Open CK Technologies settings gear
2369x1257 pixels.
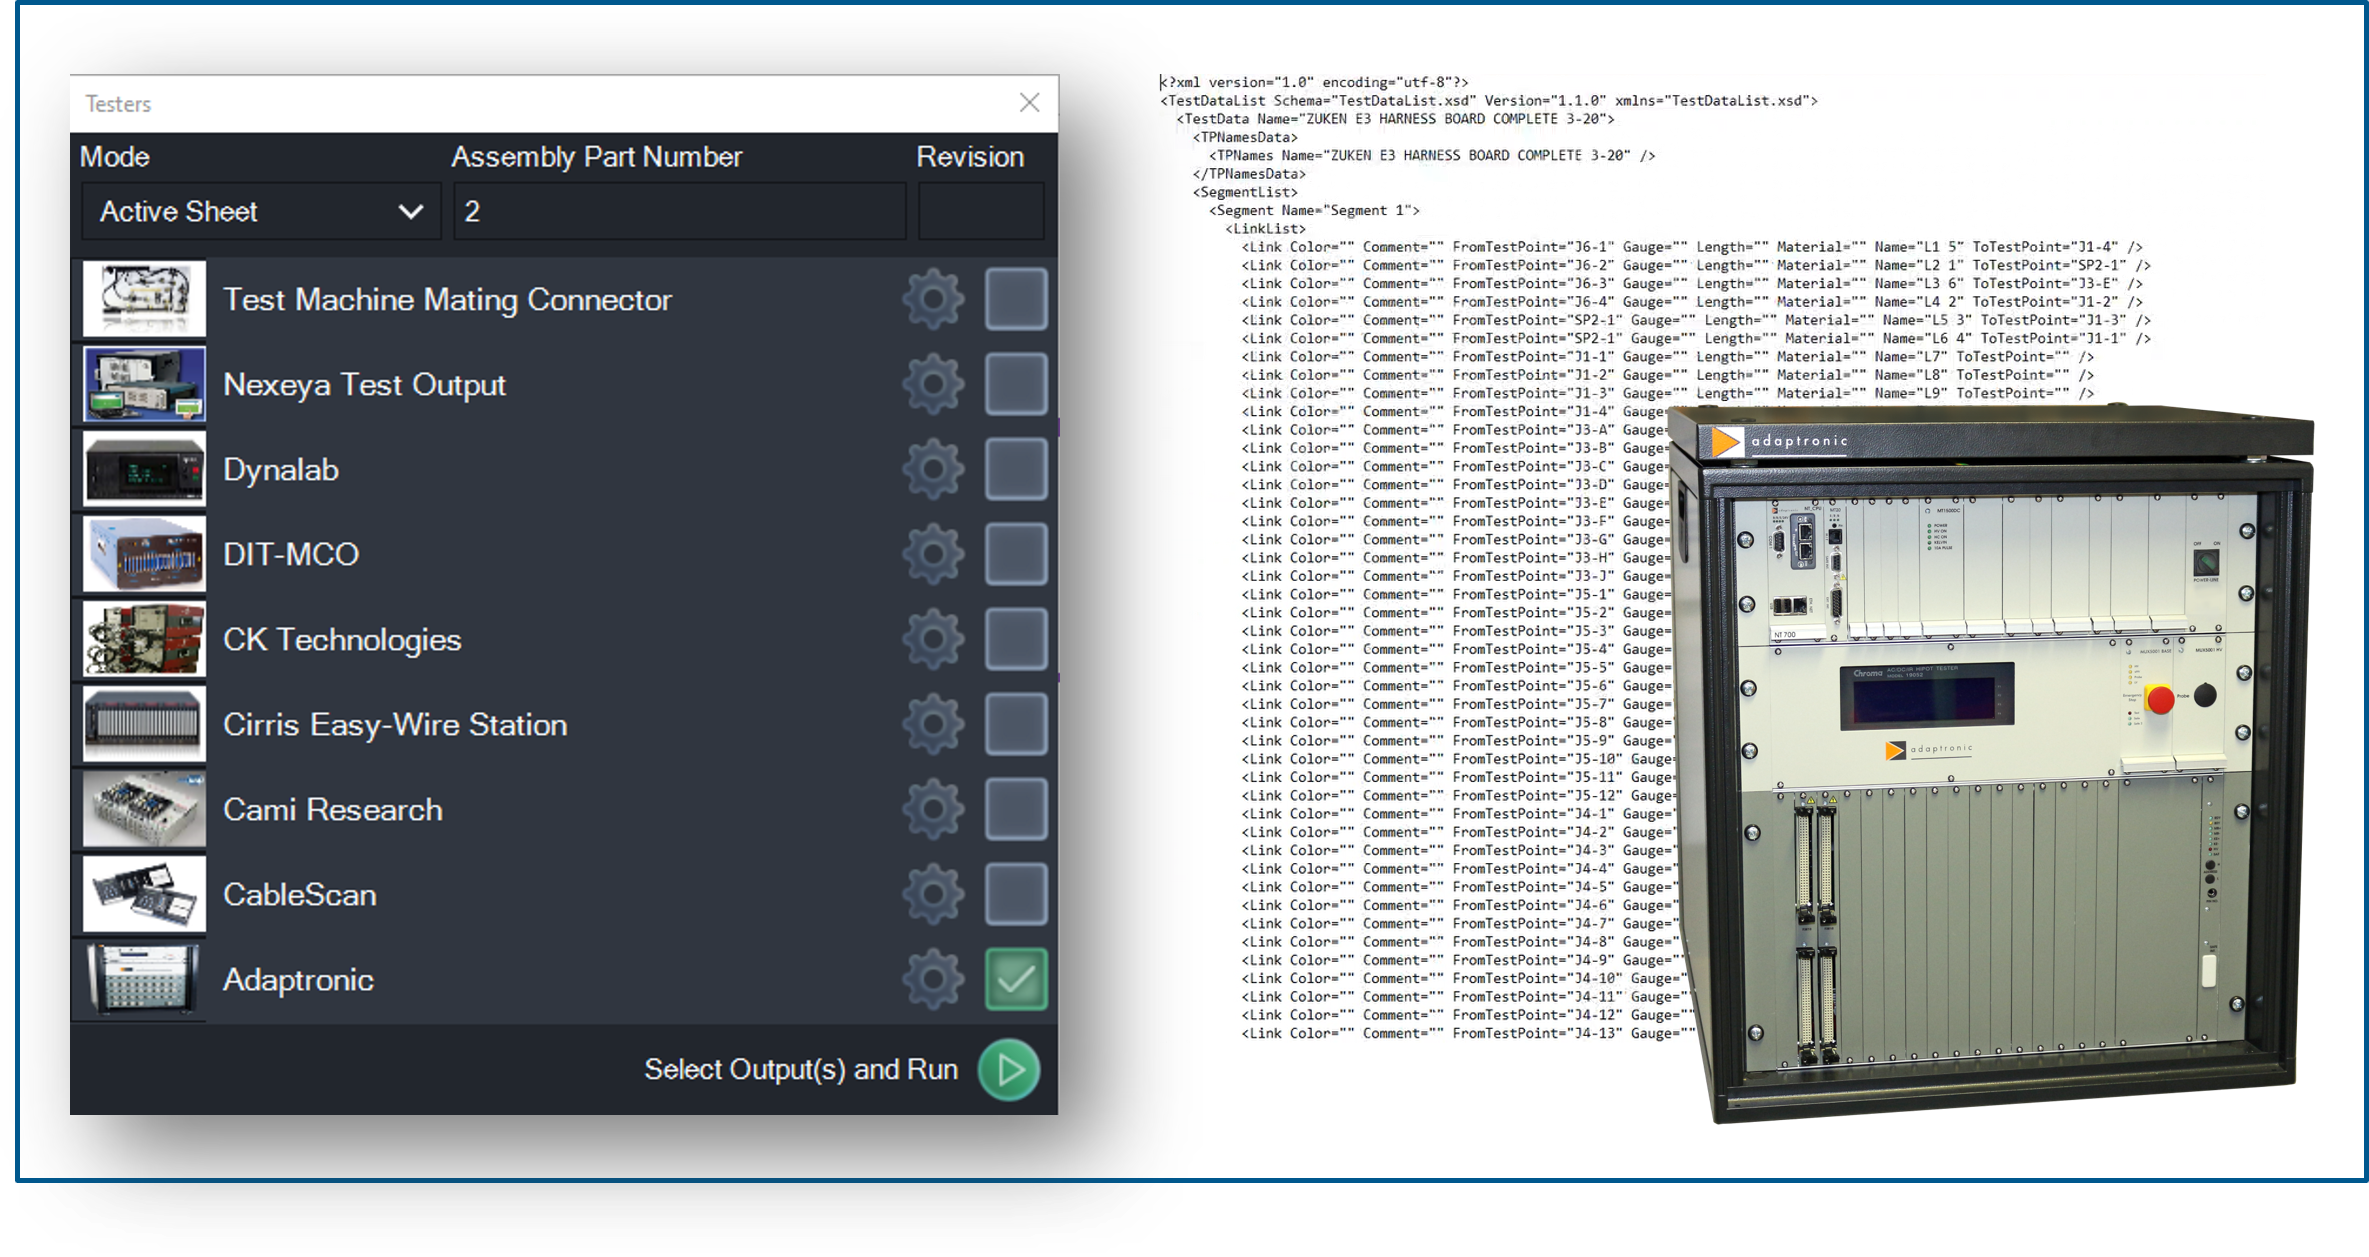(x=933, y=639)
